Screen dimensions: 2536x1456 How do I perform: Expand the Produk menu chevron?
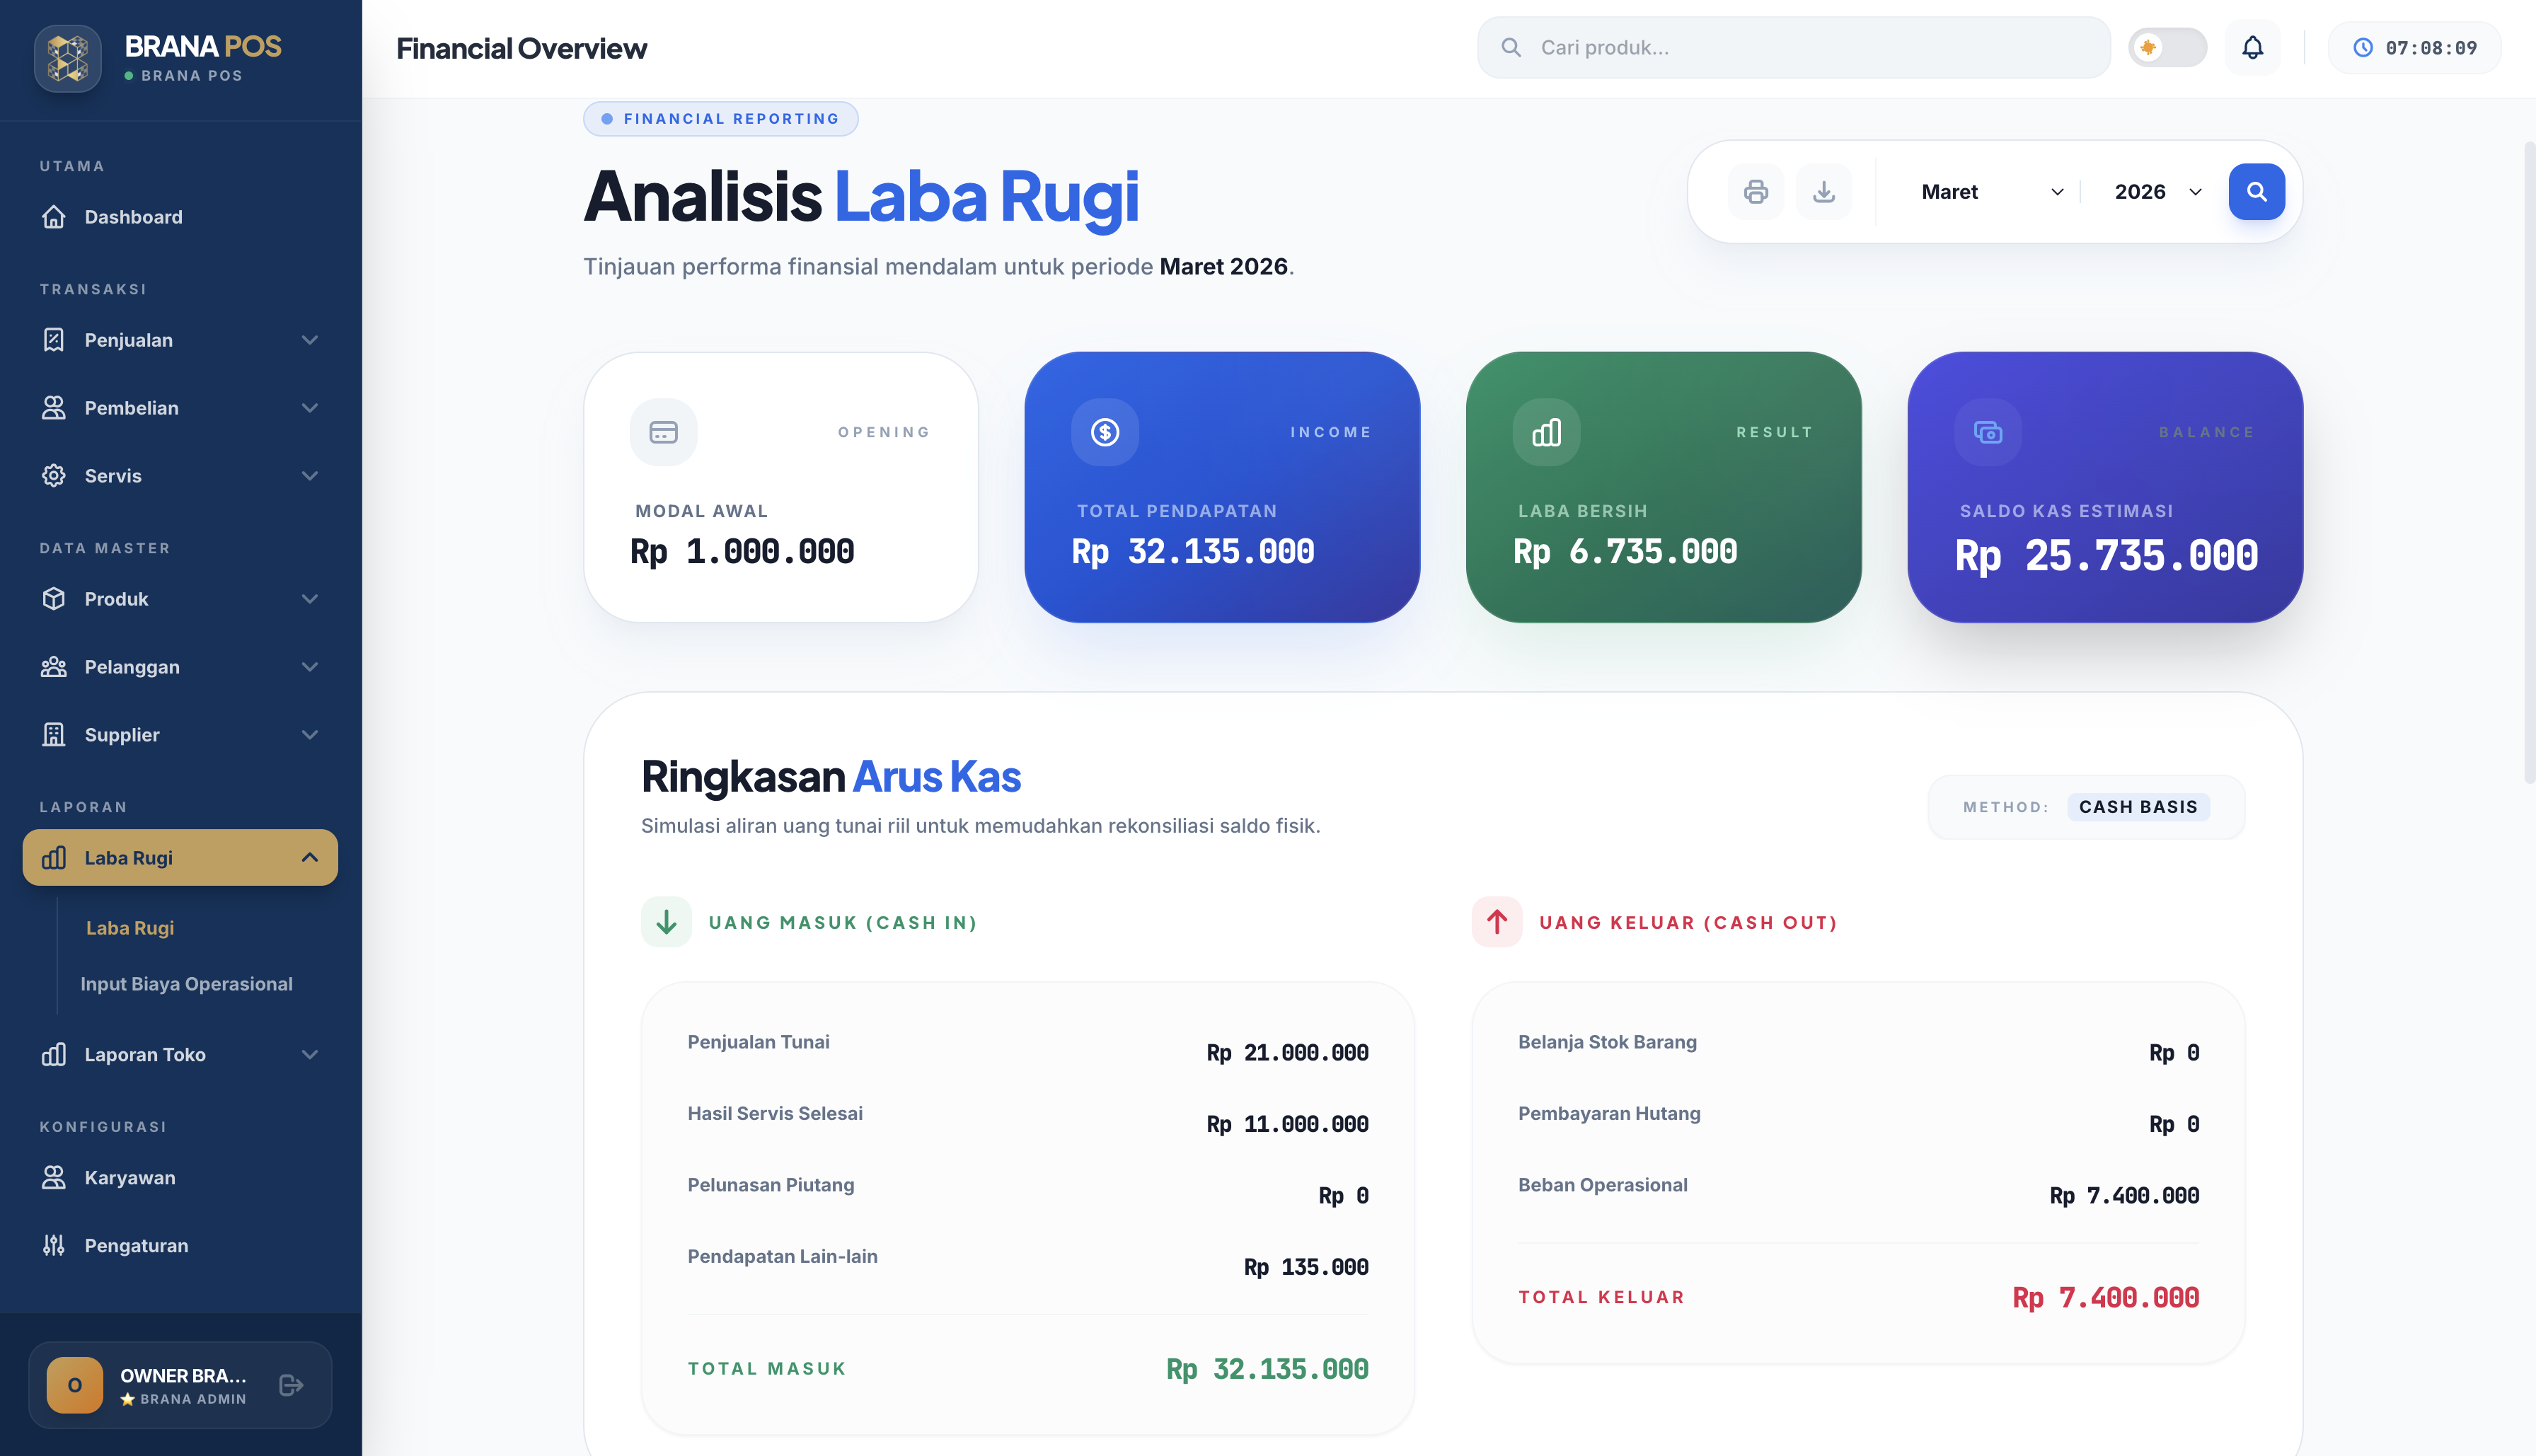tap(310, 599)
